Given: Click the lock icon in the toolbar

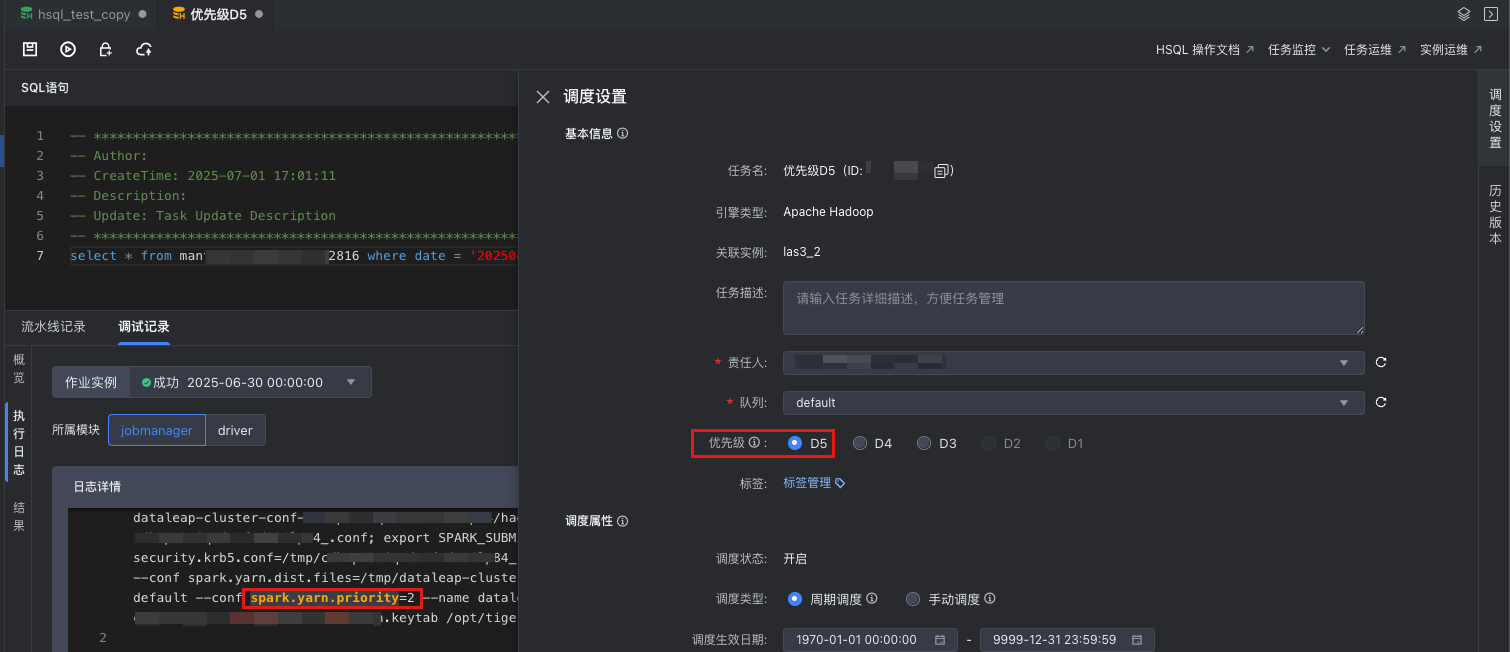Looking at the screenshot, I should [x=105, y=49].
